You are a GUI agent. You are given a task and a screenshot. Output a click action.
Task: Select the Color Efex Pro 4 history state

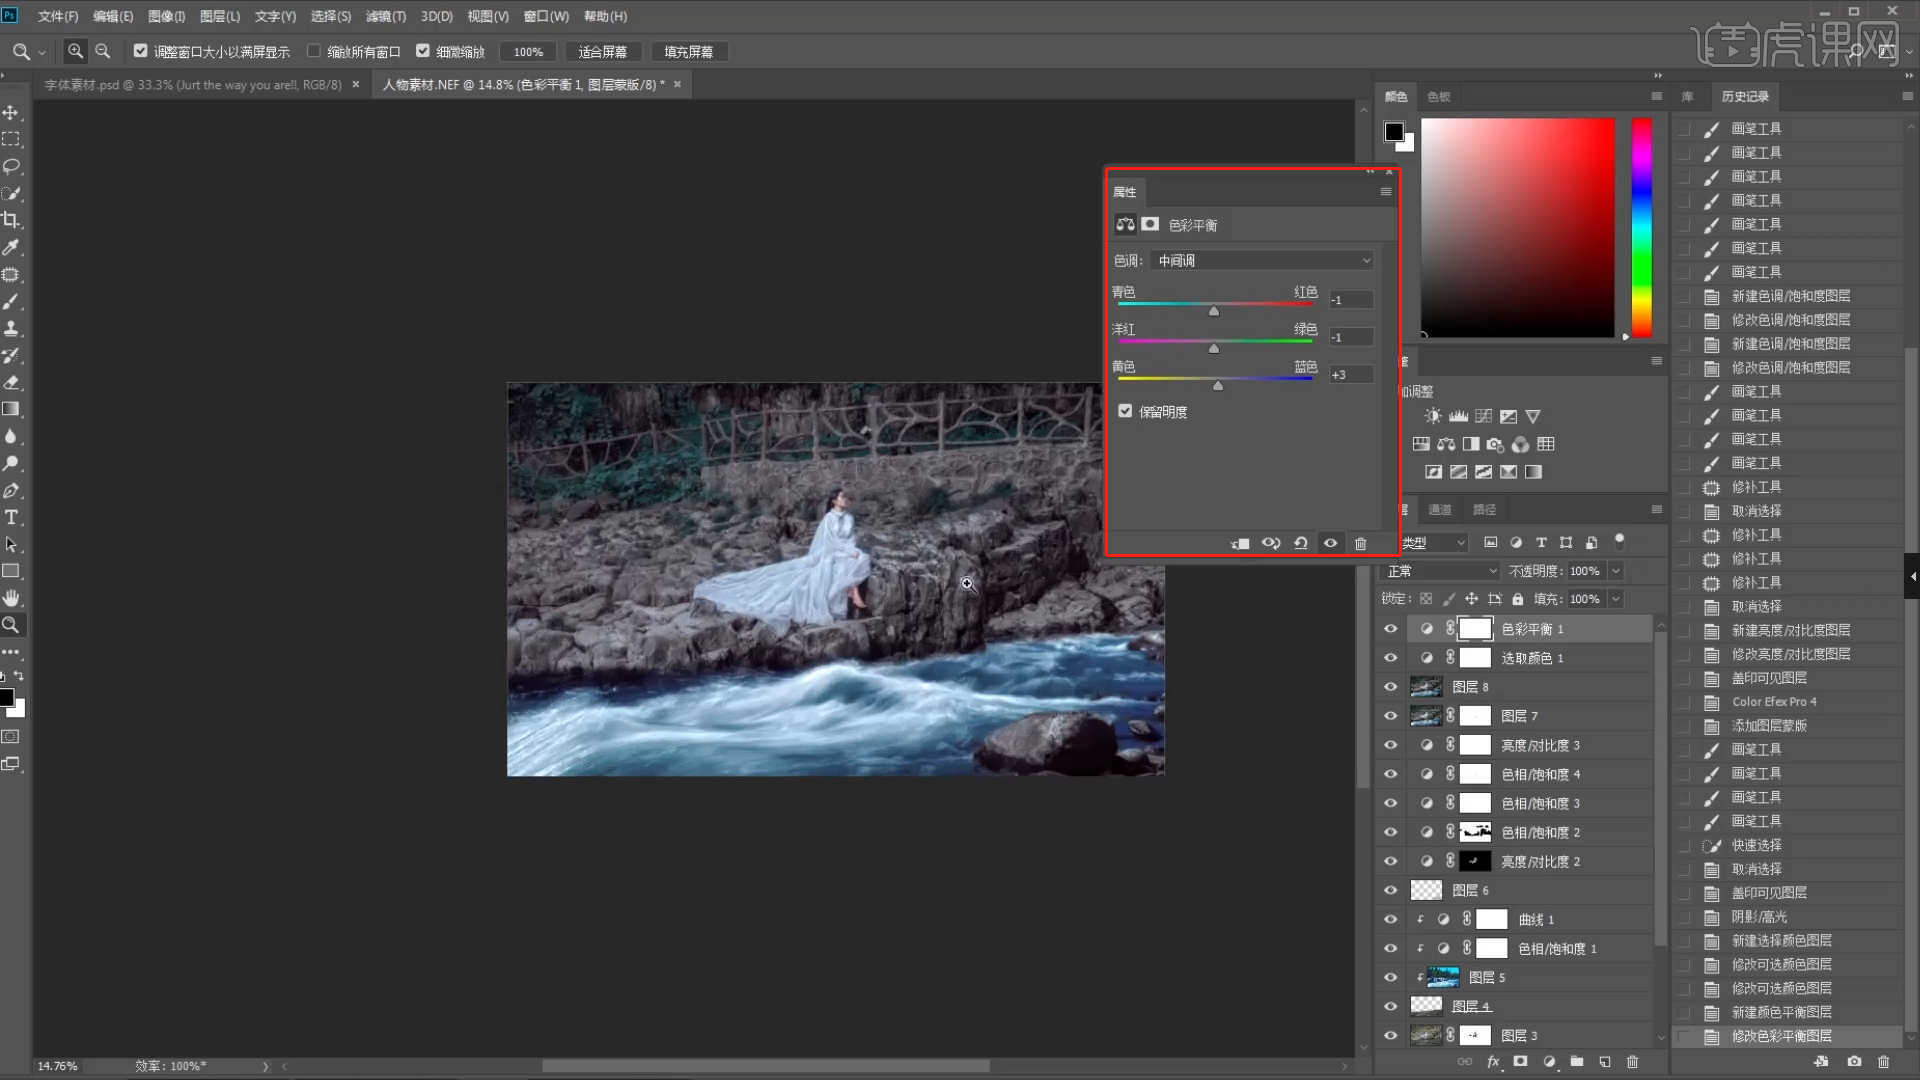(1774, 702)
